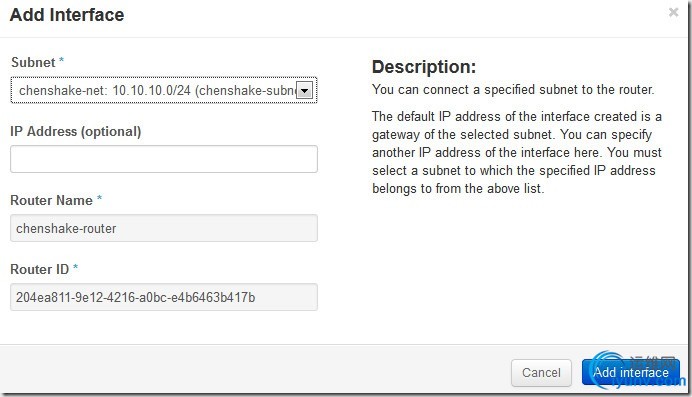
Task: Cancel the Add Interface dialog
Action: click(541, 373)
